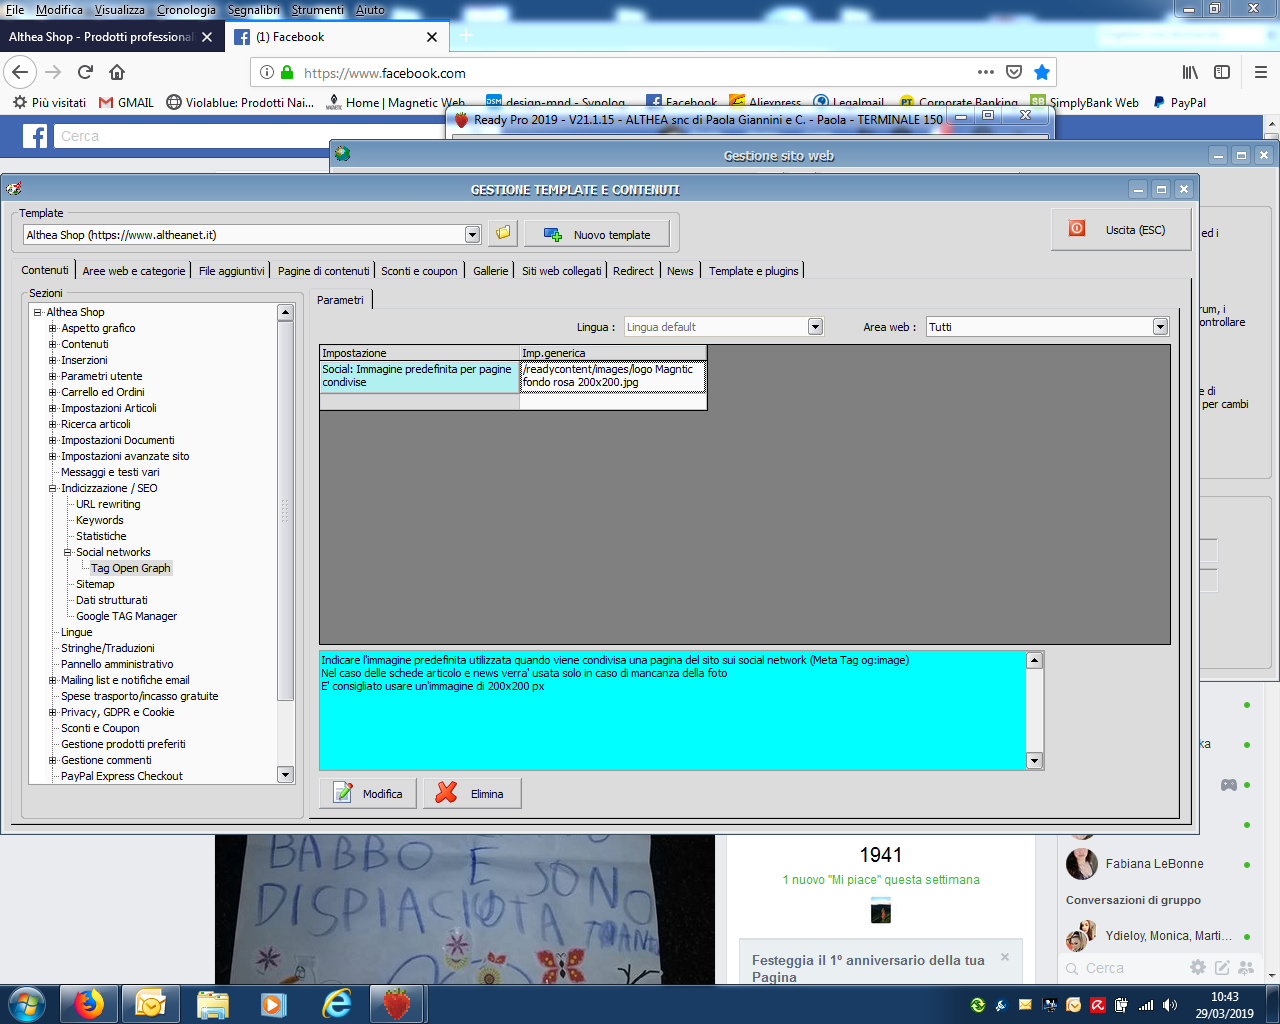Open the PayPal bookmark
This screenshot has height=1024, width=1280.
(x=1179, y=102)
